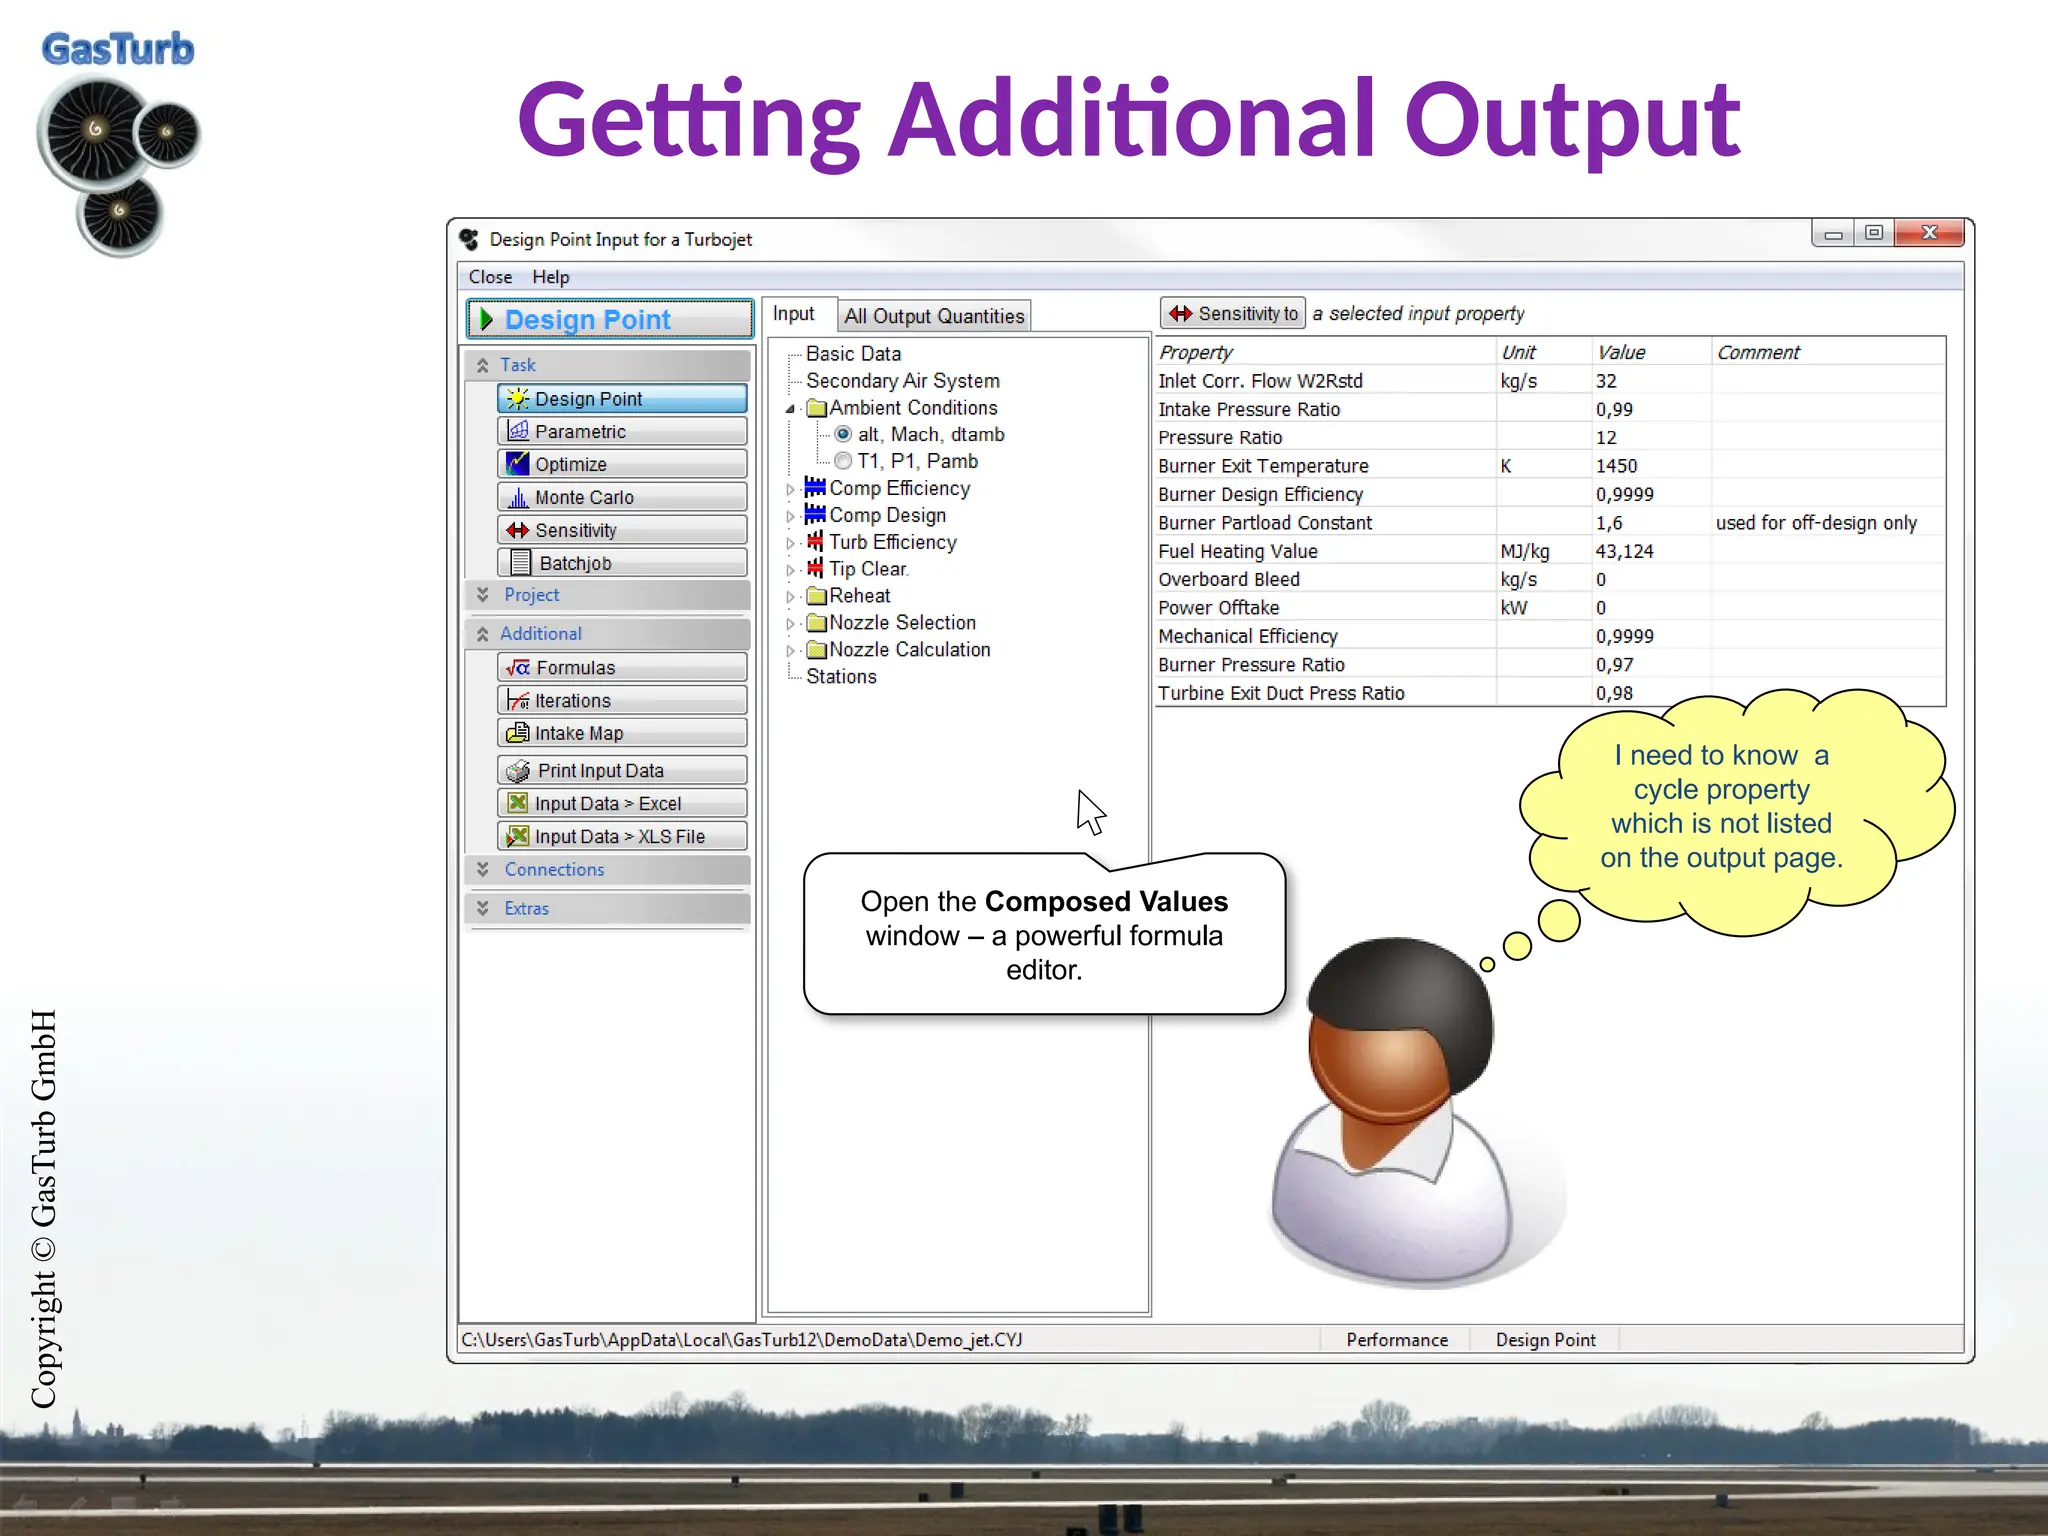Viewport: 2048px width, 1536px height.
Task: Open the Intake Map icon
Action: click(517, 733)
